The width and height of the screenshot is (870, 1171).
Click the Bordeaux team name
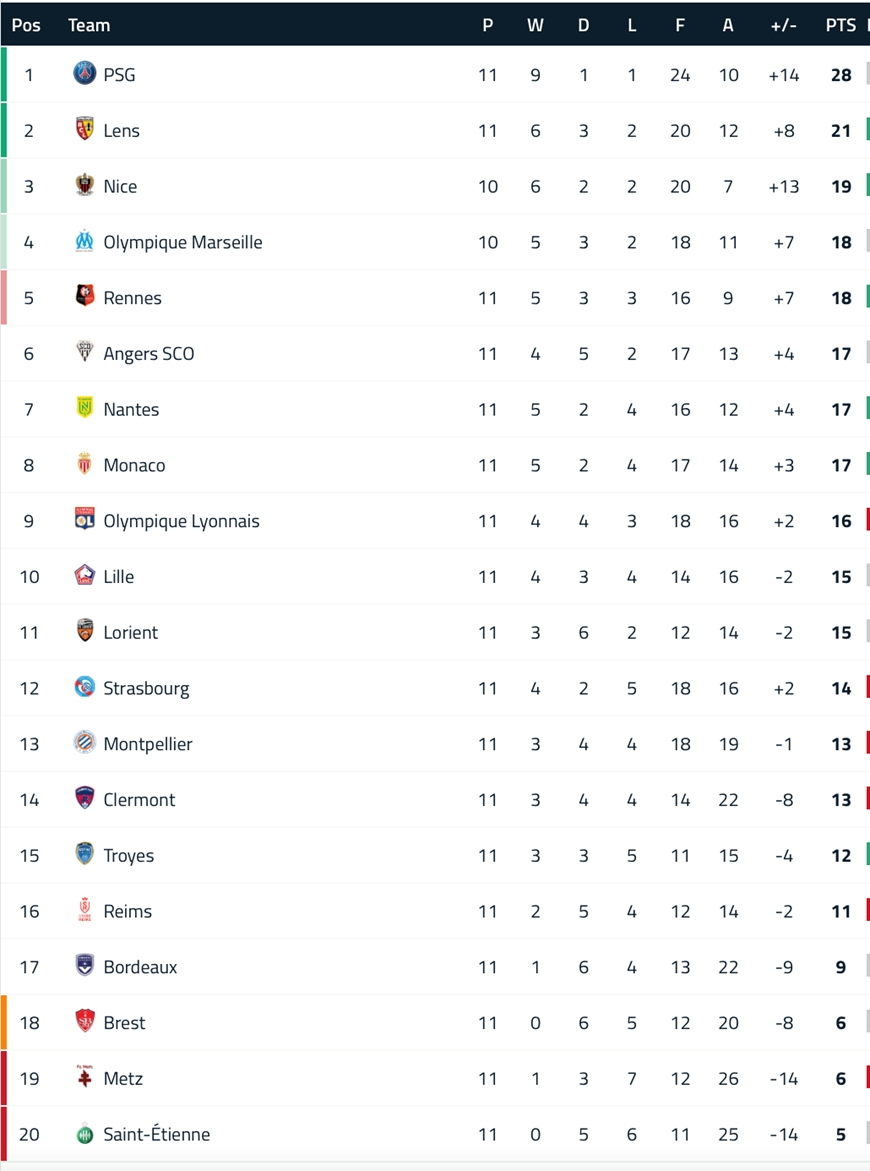click(140, 967)
